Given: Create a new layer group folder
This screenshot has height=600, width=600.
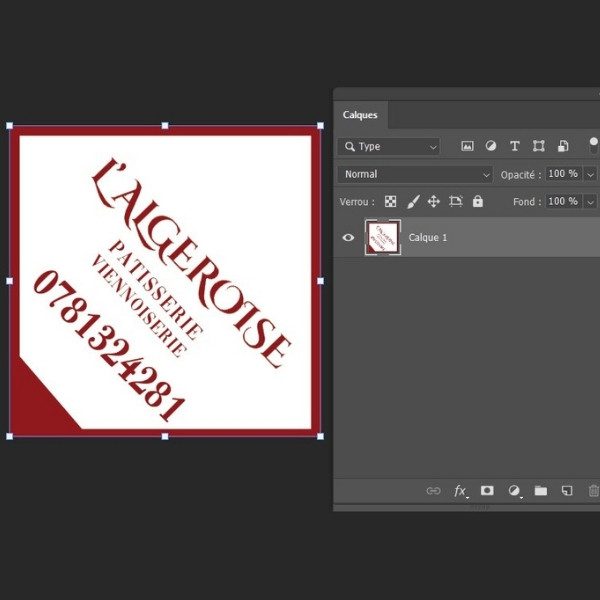Looking at the screenshot, I should click(541, 491).
